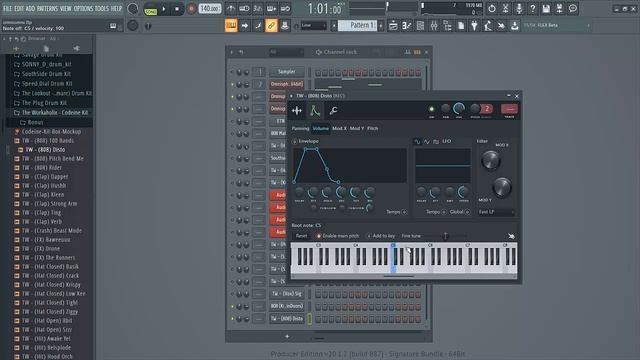
Task: Click the 140.000 tempo field
Action: pyautogui.click(x=210, y=9)
